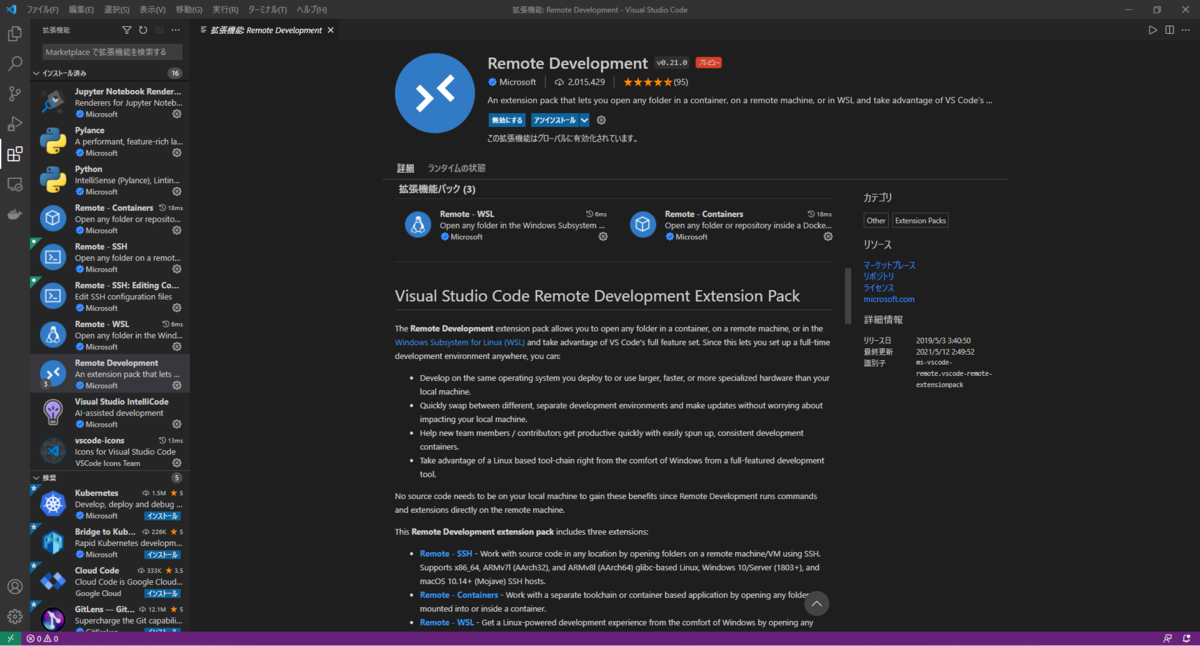Click the scroll-to-top round arrow button
This screenshot has height=646, width=1200.
817,603
